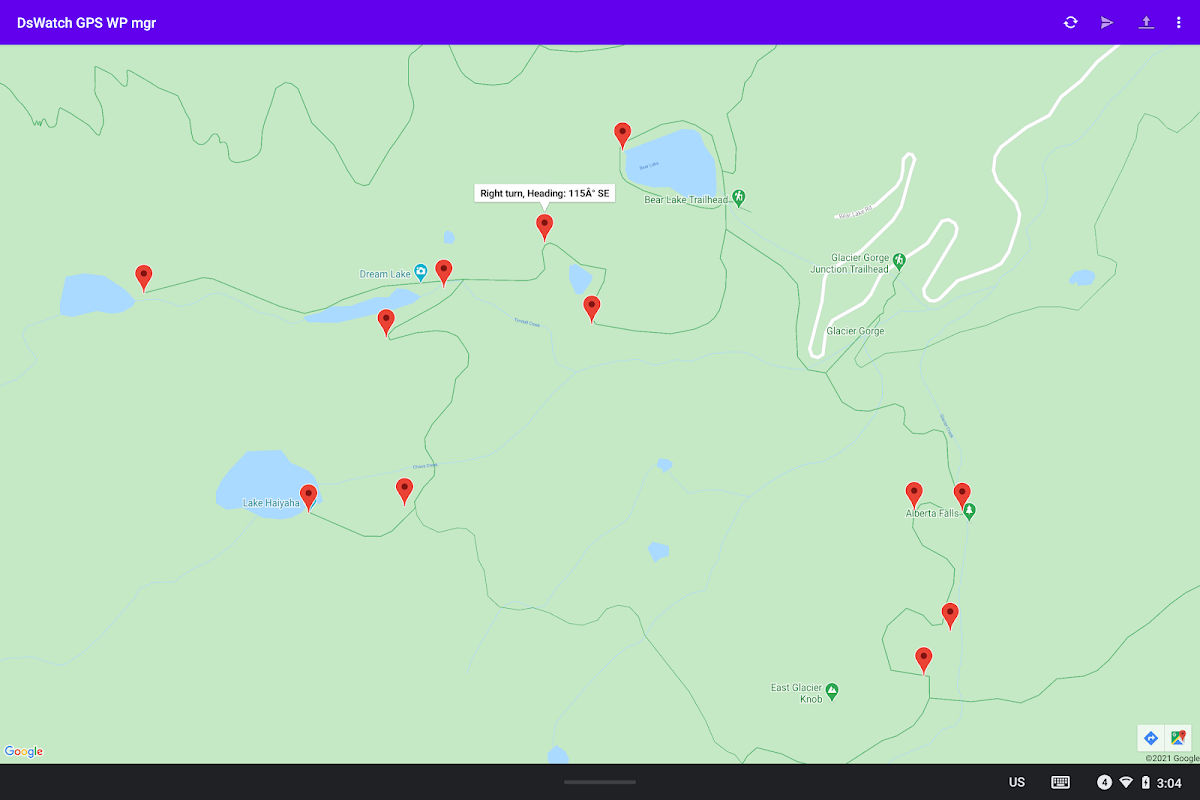Click the East Glacier Knob mountain icon
Screen dimensions: 1200x800
(831, 689)
